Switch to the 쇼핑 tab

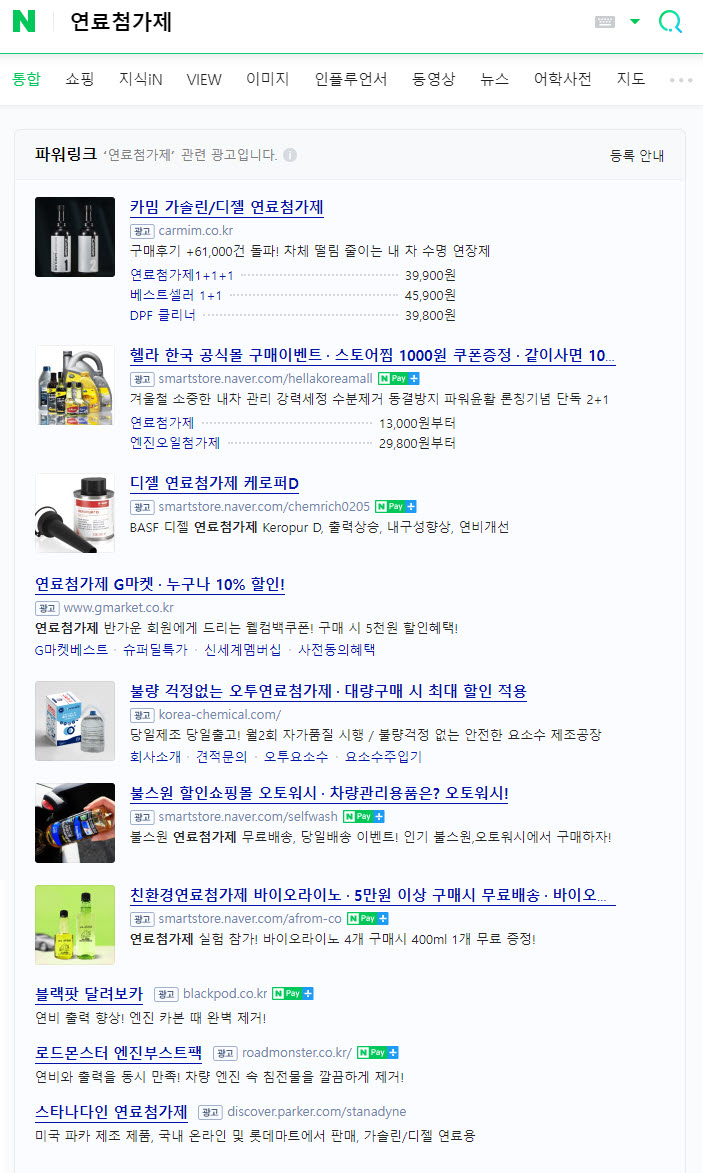tap(79, 79)
